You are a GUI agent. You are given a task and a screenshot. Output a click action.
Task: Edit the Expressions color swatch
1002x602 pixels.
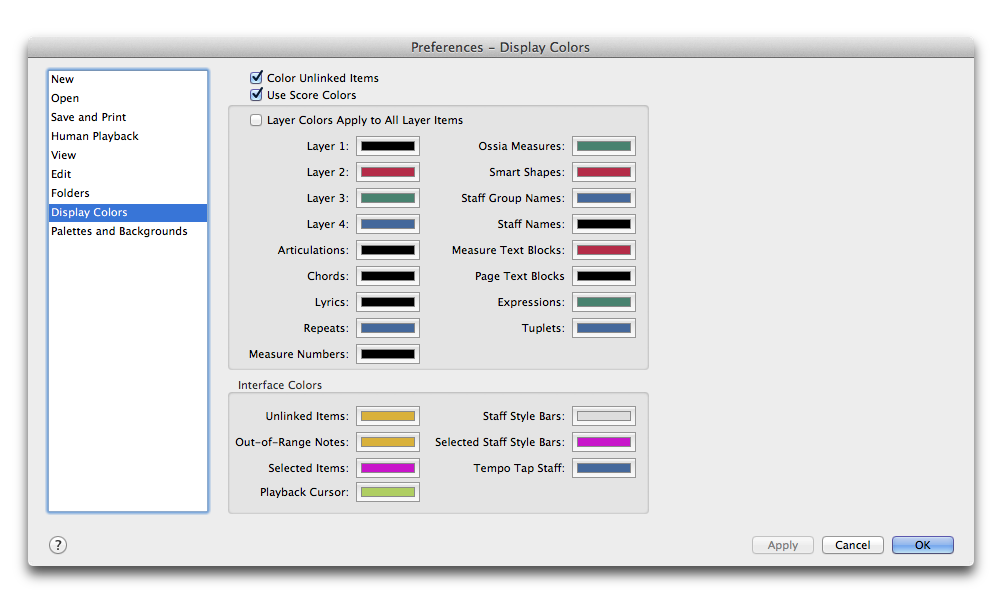[x=604, y=302]
